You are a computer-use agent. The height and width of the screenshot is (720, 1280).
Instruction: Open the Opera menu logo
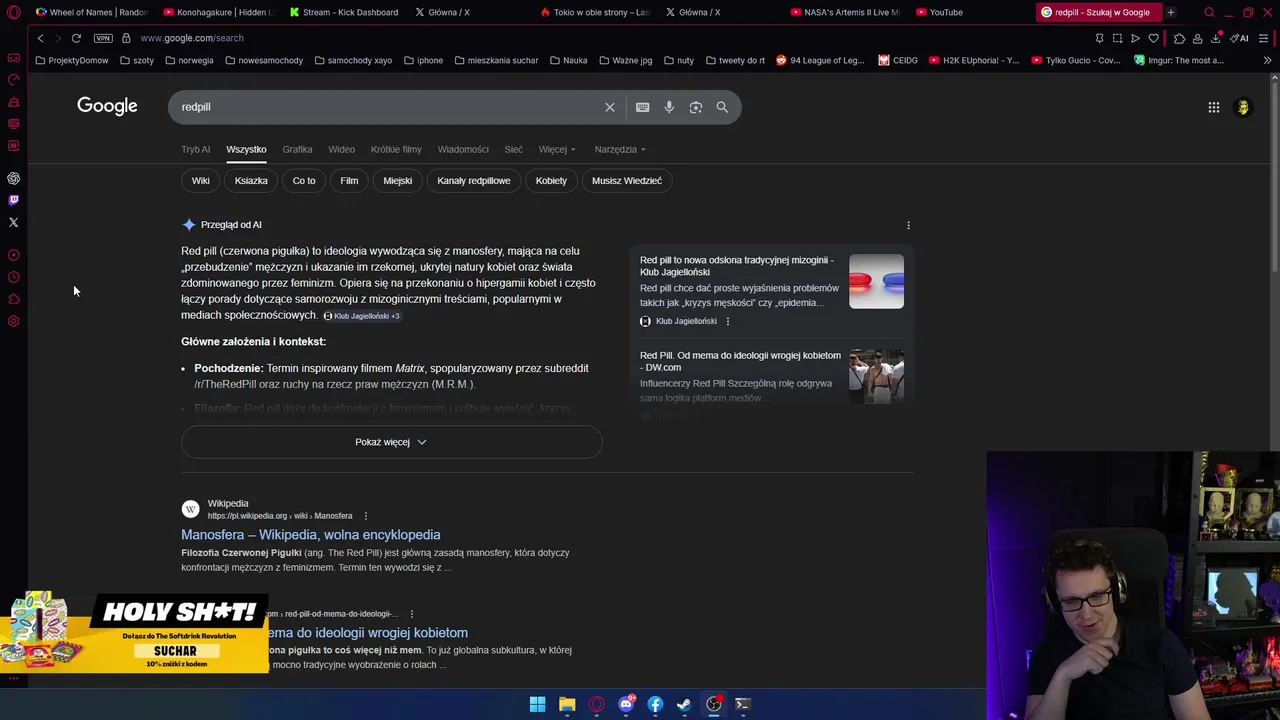pos(14,12)
